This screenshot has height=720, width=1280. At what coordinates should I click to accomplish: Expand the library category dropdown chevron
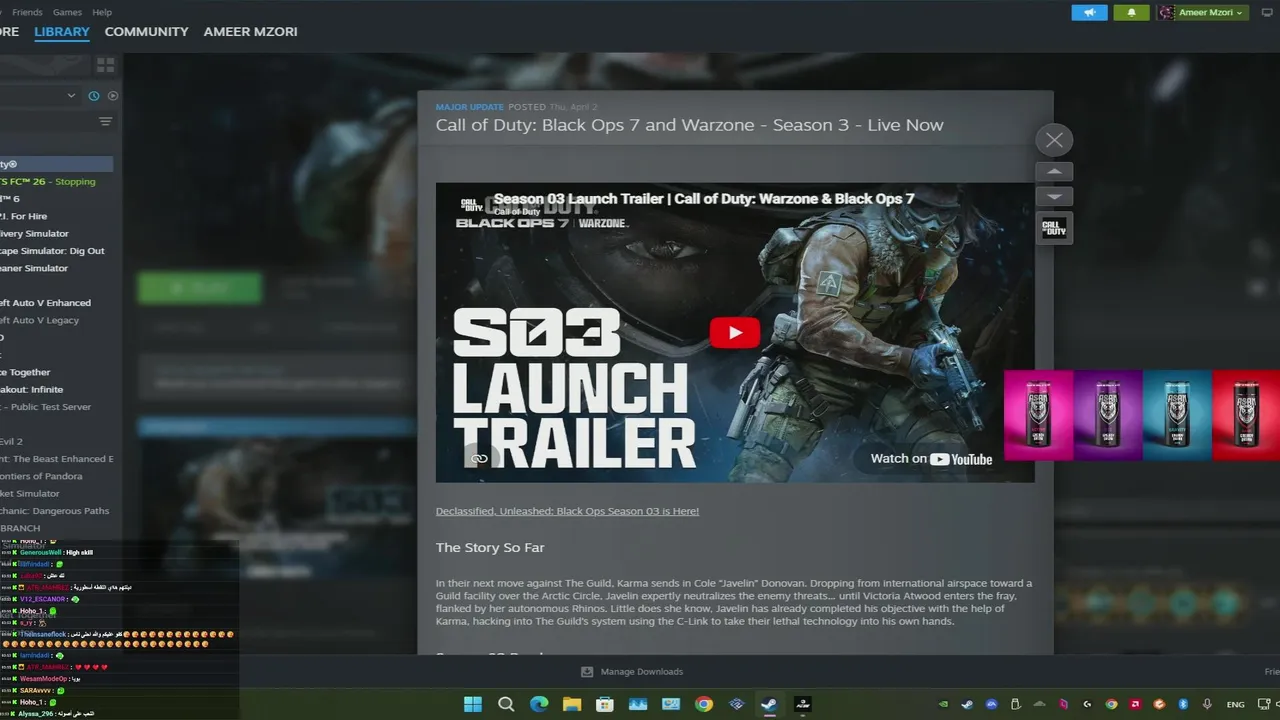[x=71, y=96]
